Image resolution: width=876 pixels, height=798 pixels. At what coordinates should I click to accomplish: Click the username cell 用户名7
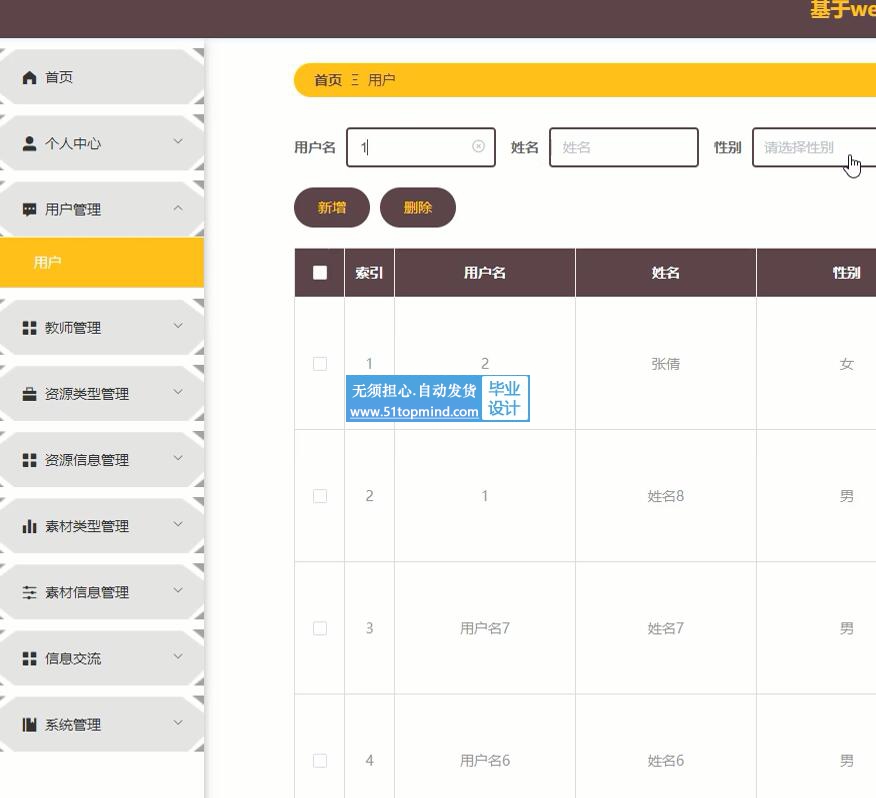(485, 629)
